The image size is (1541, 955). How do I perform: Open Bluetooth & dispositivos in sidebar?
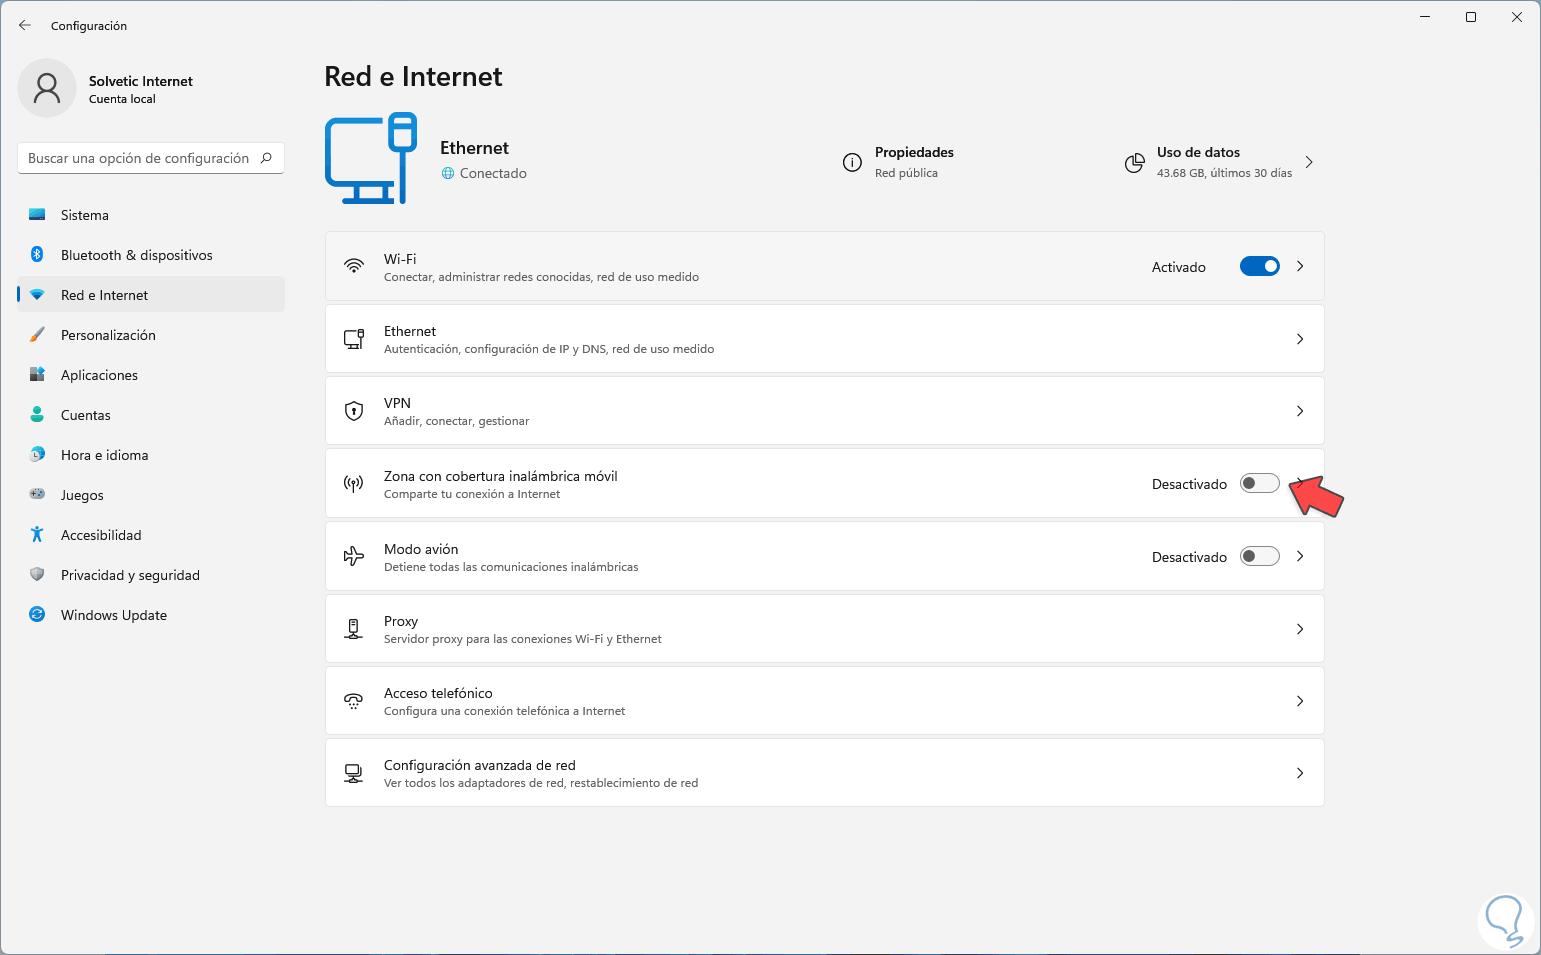tap(136, 255)
